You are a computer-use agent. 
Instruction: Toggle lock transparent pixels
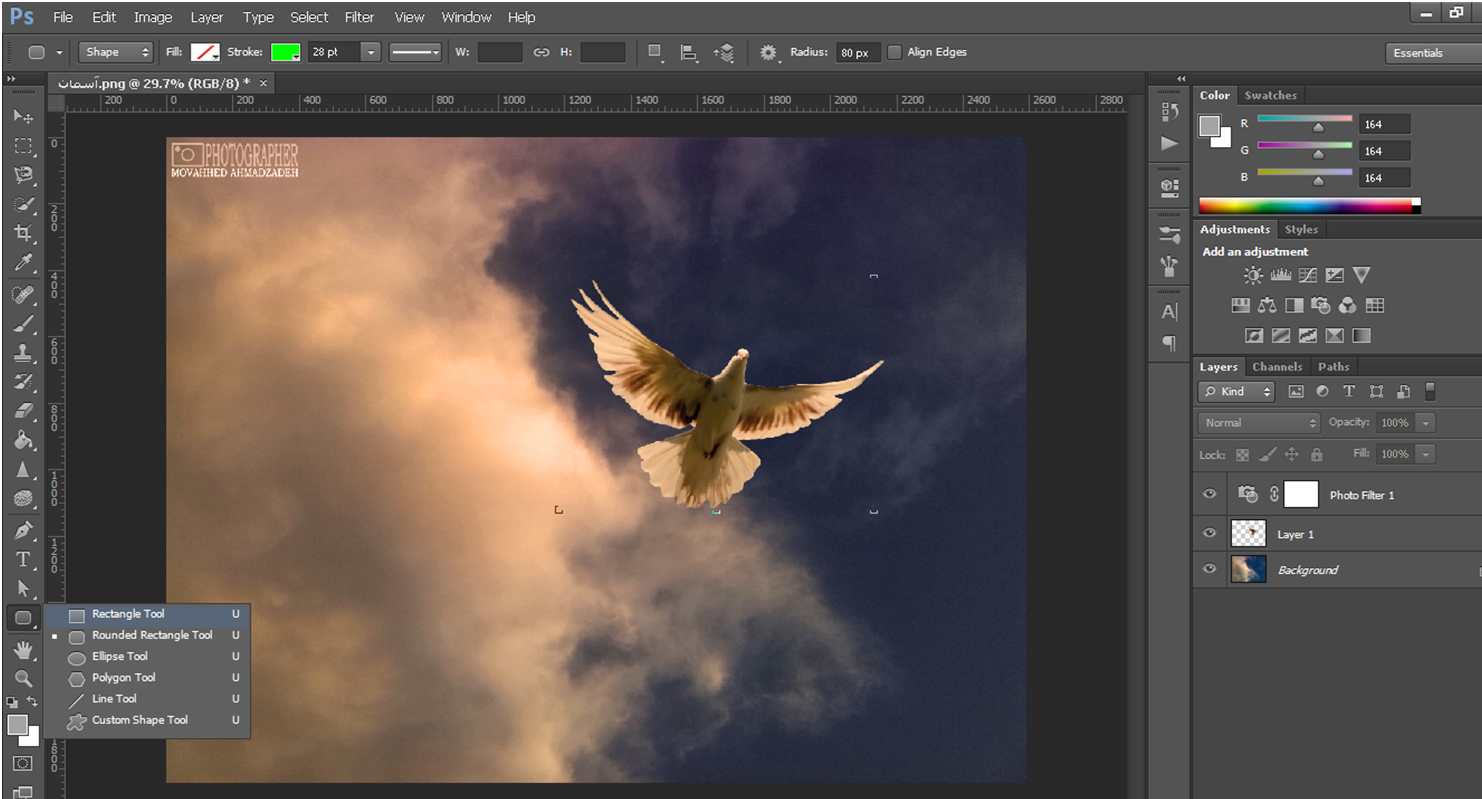point(1242,454)
